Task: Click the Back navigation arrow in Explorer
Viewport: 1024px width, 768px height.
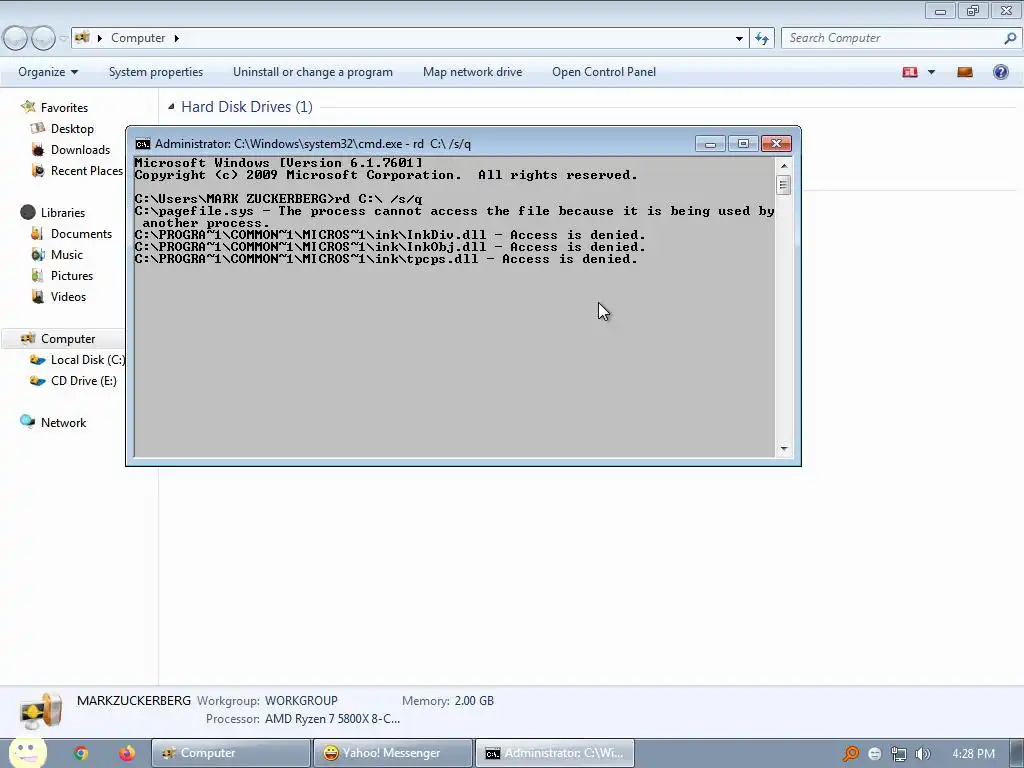Action: (16, 39)
